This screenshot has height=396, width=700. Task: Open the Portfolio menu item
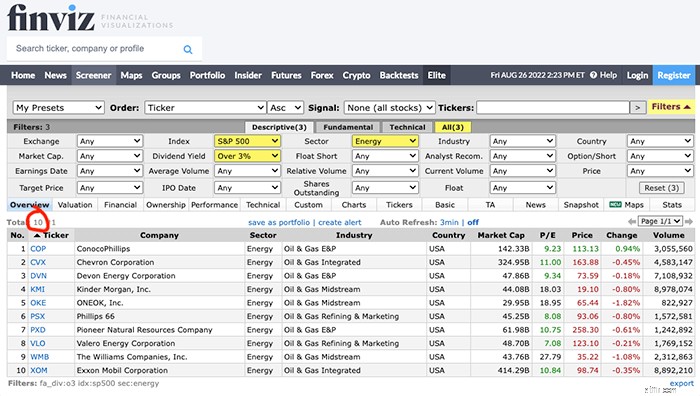(x=208, y=75)
